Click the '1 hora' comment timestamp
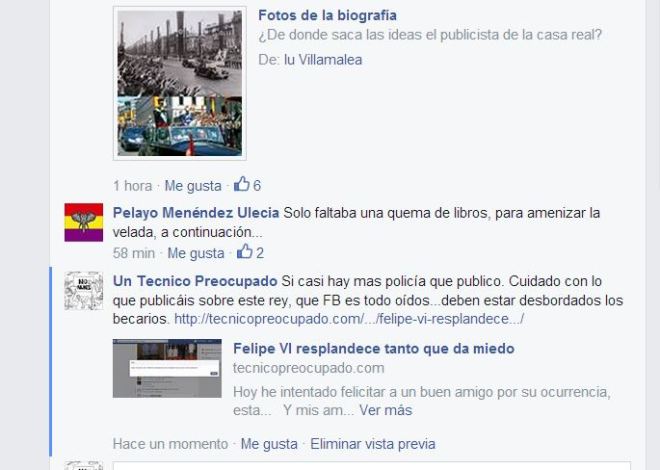 (132, 186)
